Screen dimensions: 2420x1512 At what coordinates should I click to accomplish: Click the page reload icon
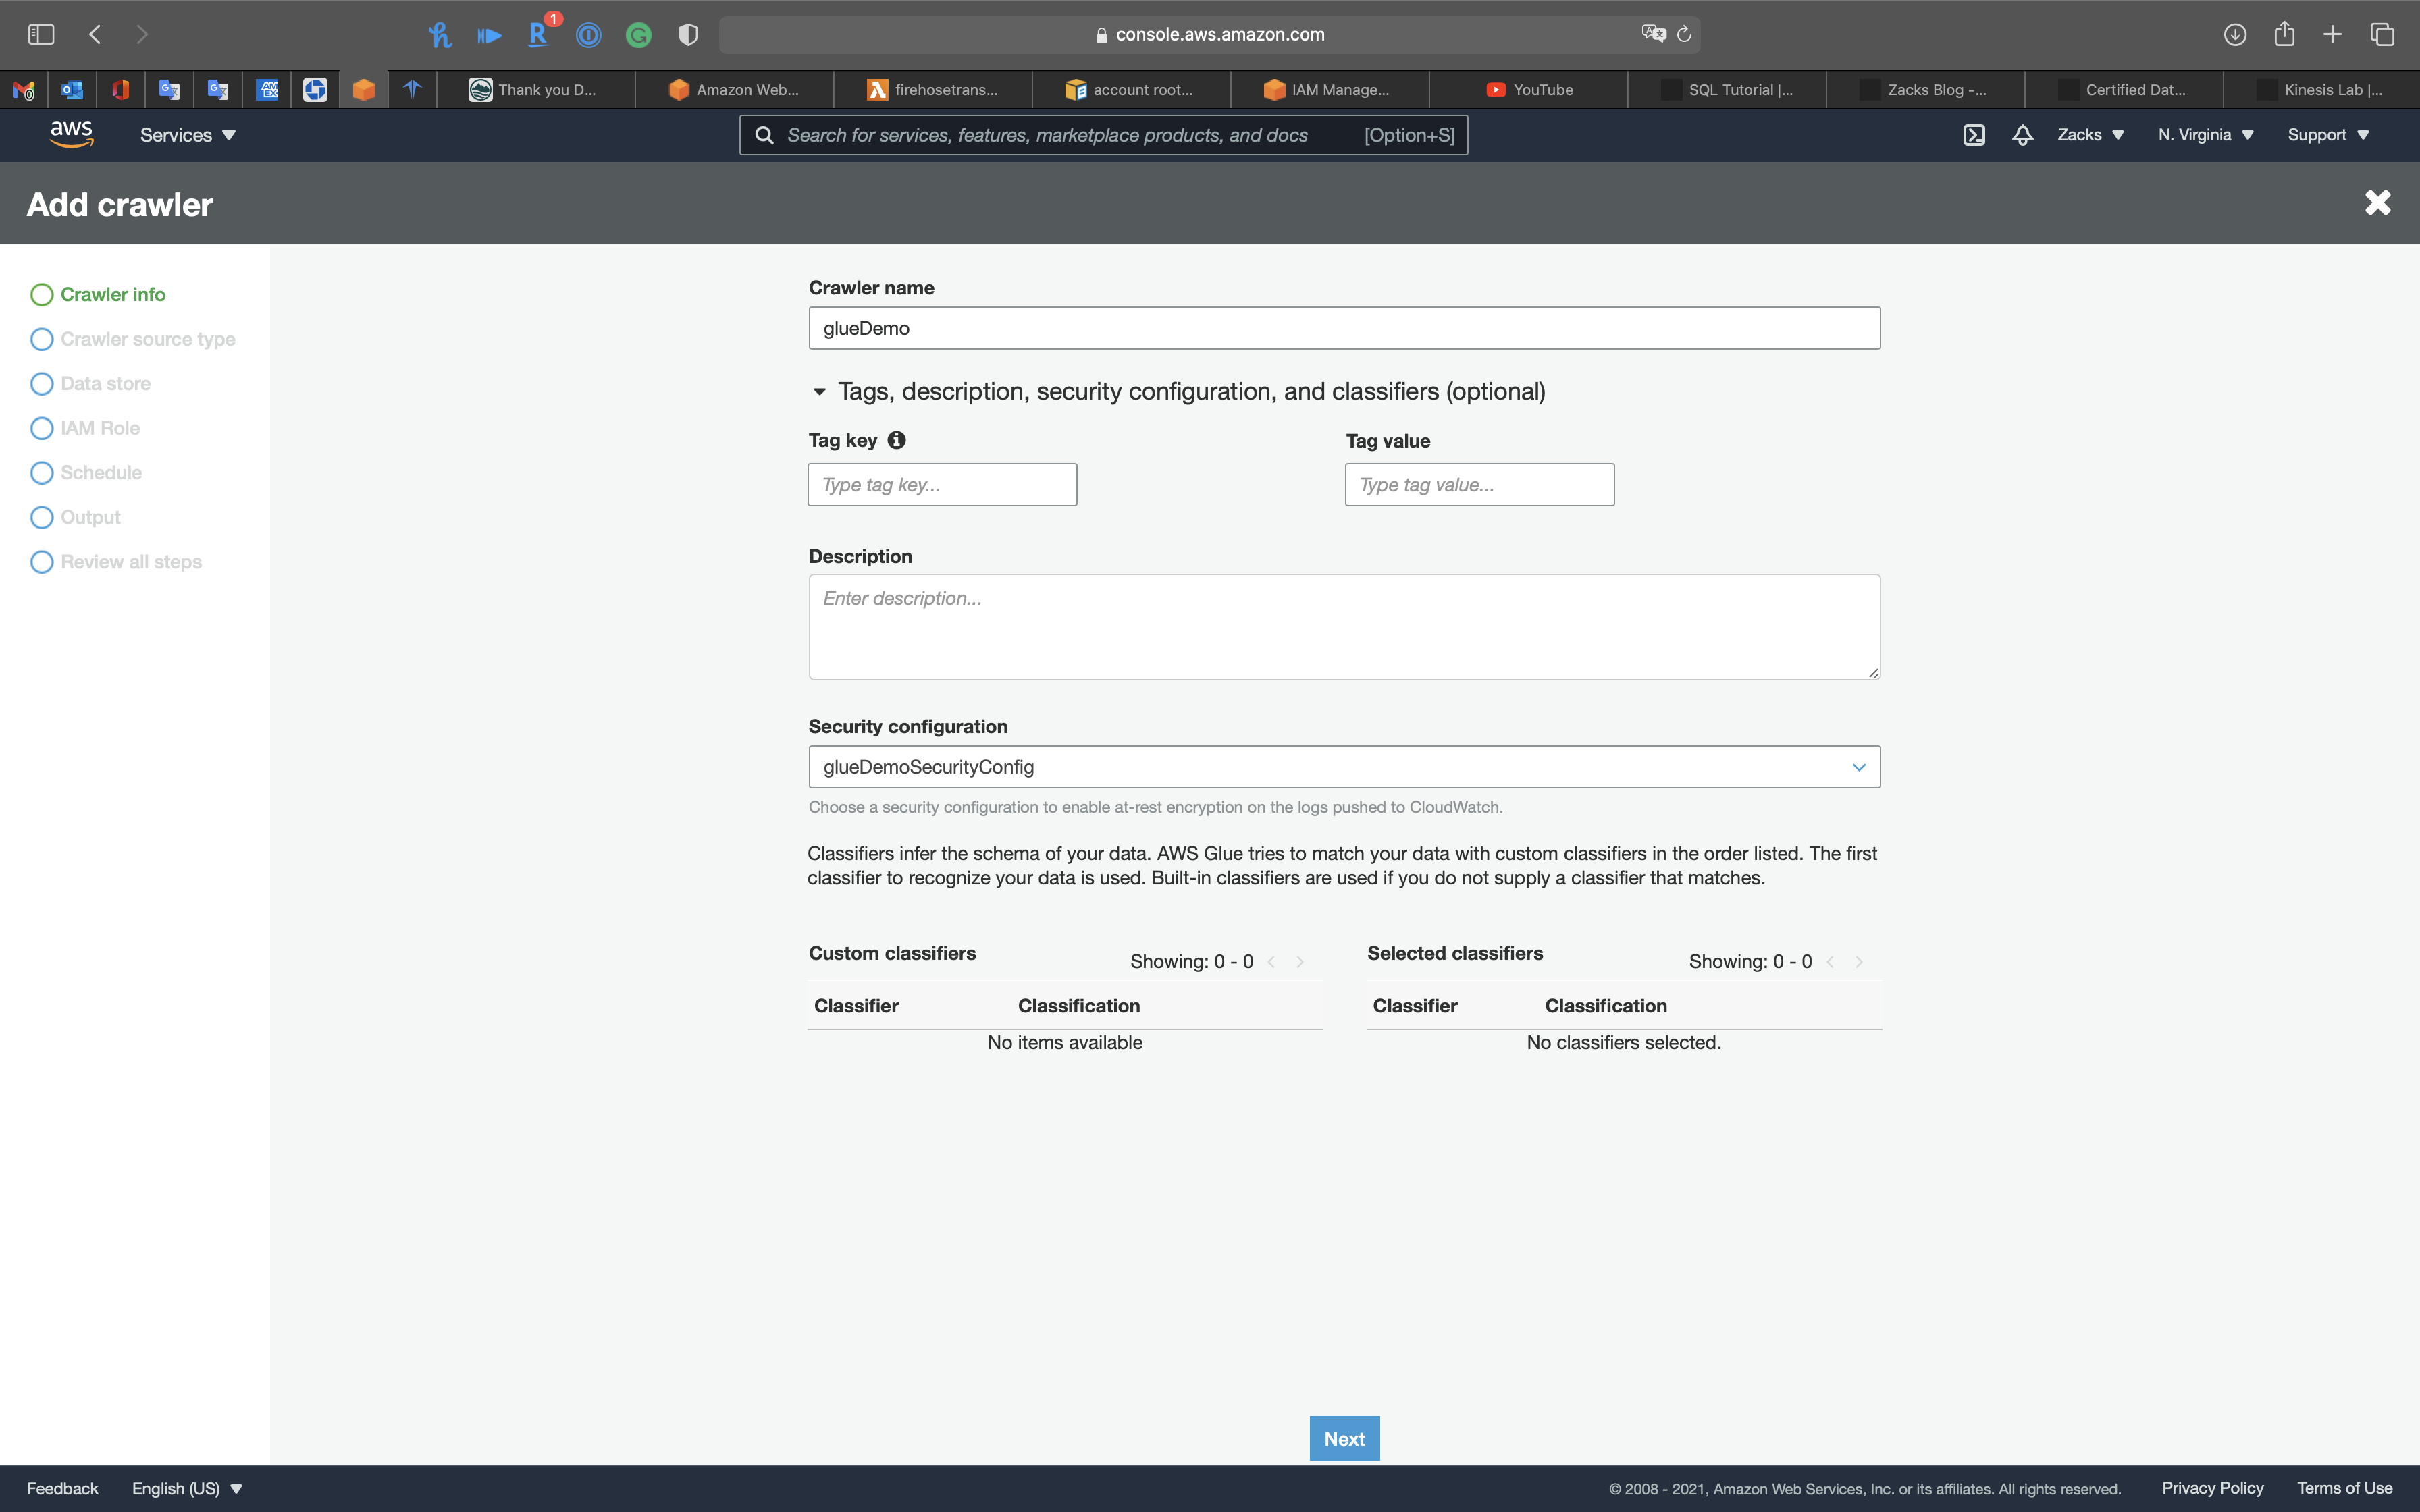click(x=1684, y=34)
